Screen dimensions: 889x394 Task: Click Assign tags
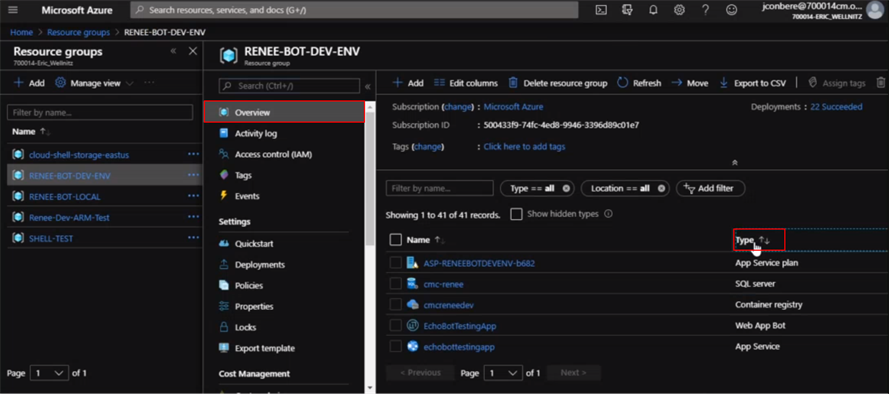click(x=837, y=83)
